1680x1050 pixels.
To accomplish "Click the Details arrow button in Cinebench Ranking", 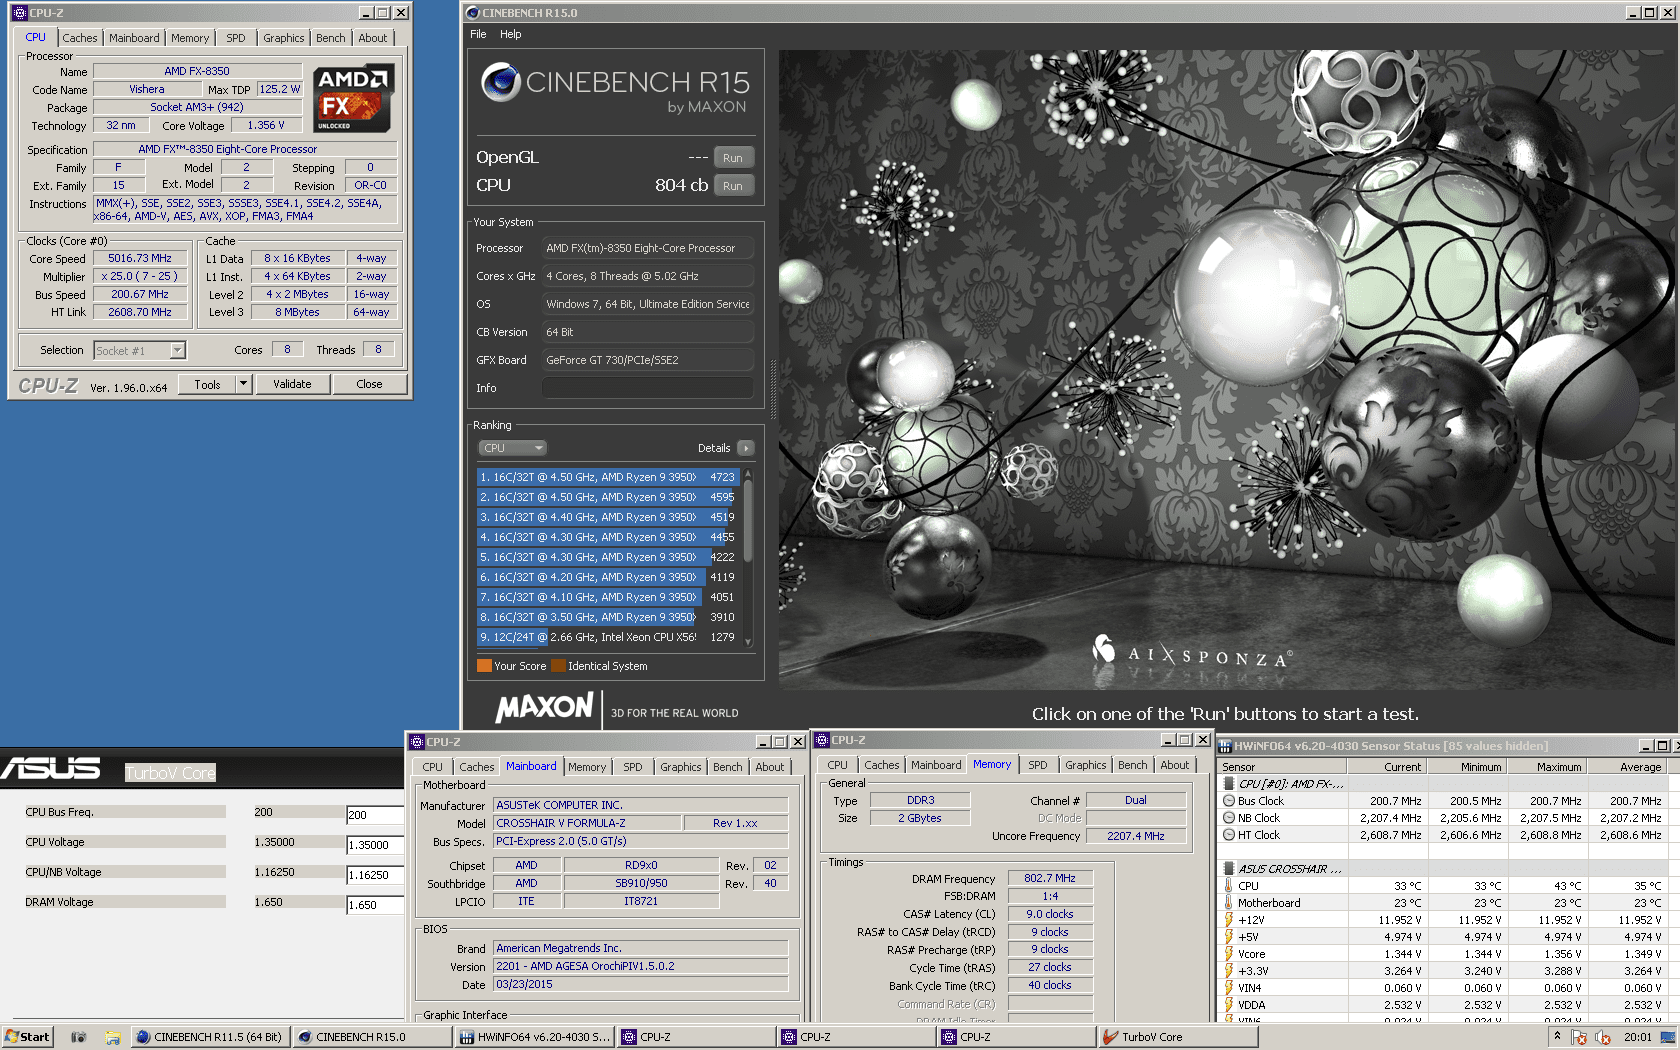I will [x=746, y=448].
